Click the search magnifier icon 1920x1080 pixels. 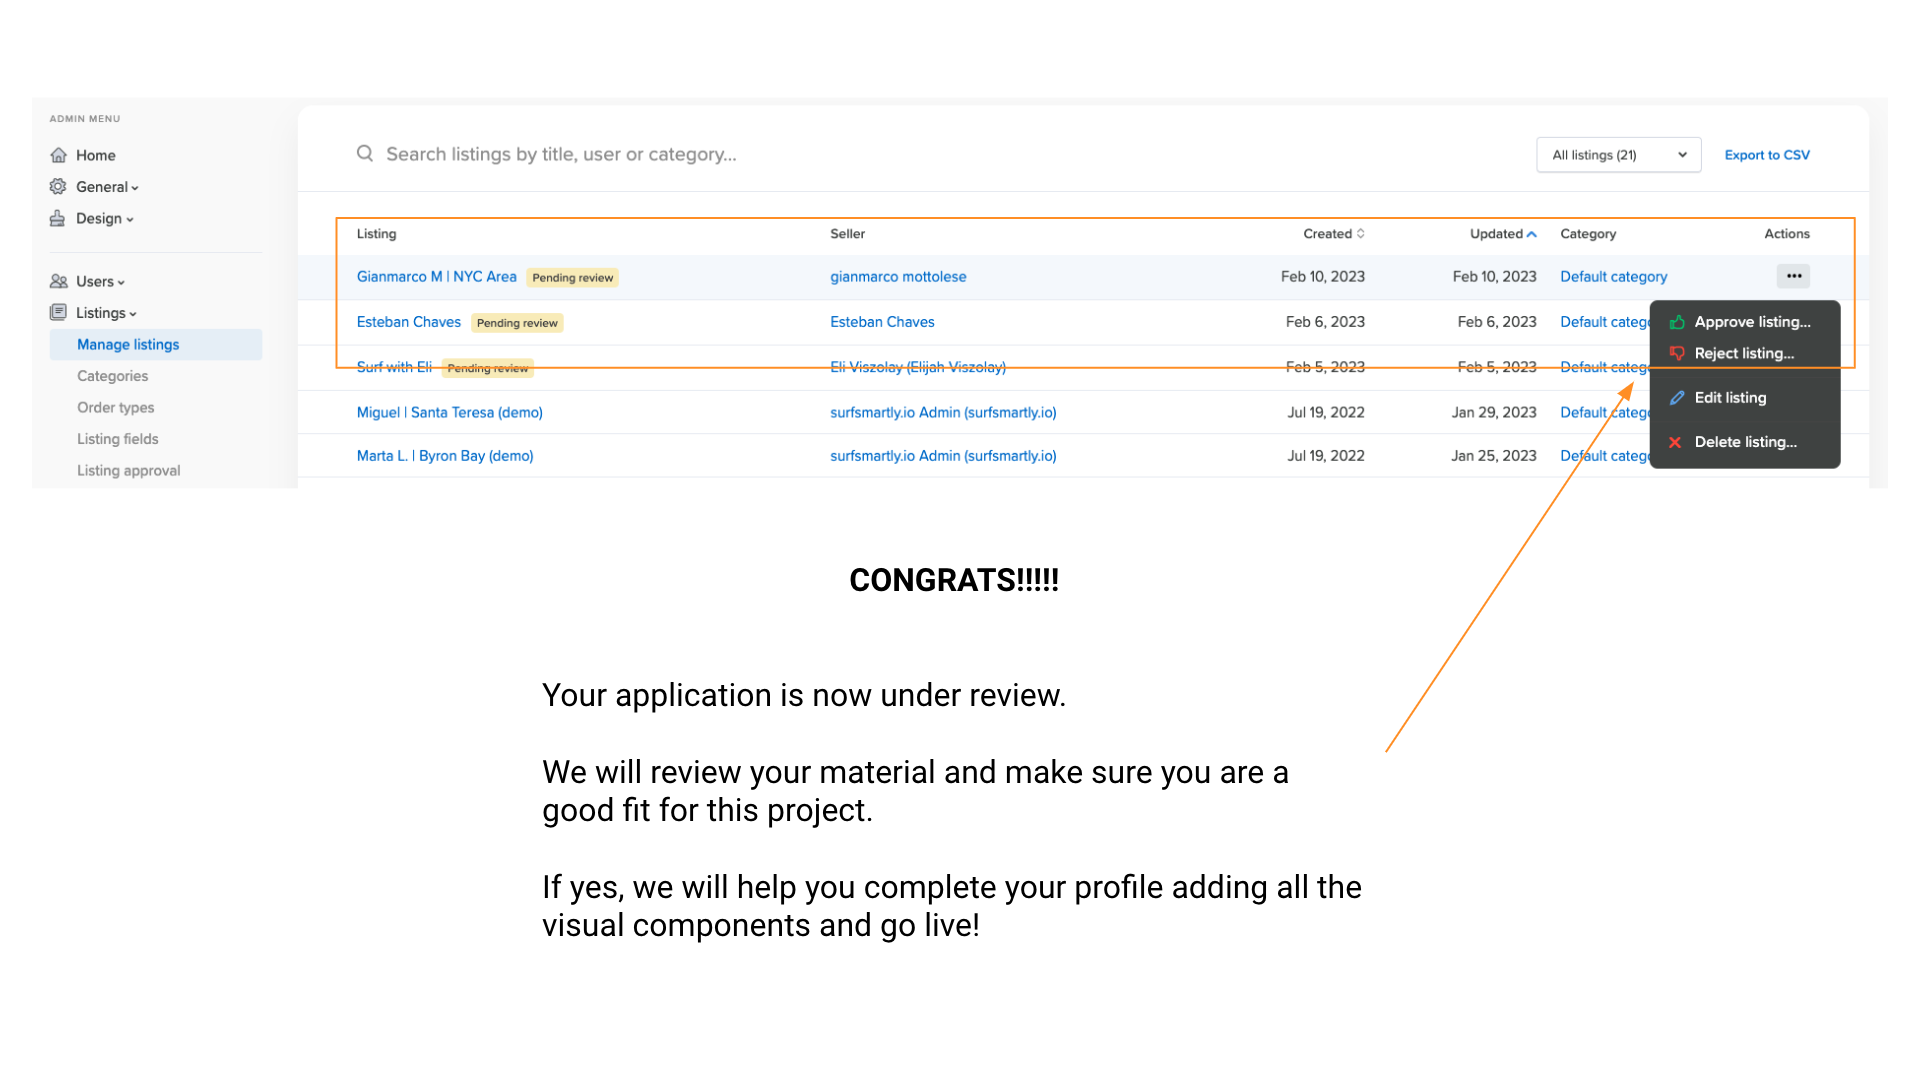(x=365, y=153)
